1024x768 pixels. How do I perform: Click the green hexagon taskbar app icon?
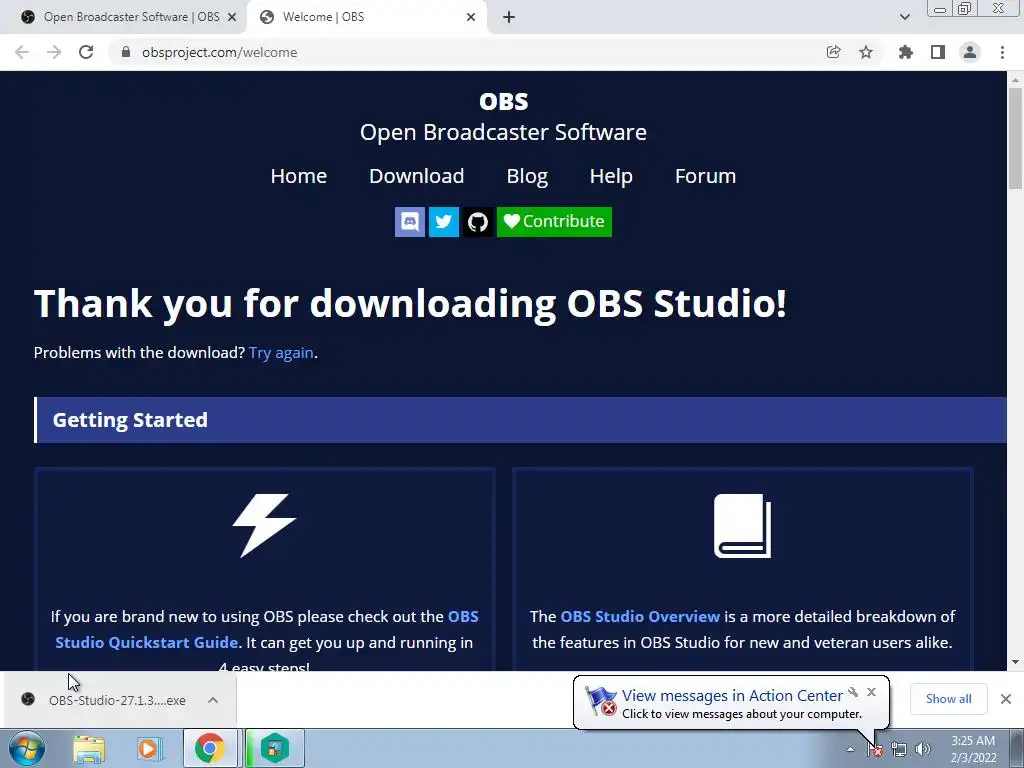(x=274, y=748)
